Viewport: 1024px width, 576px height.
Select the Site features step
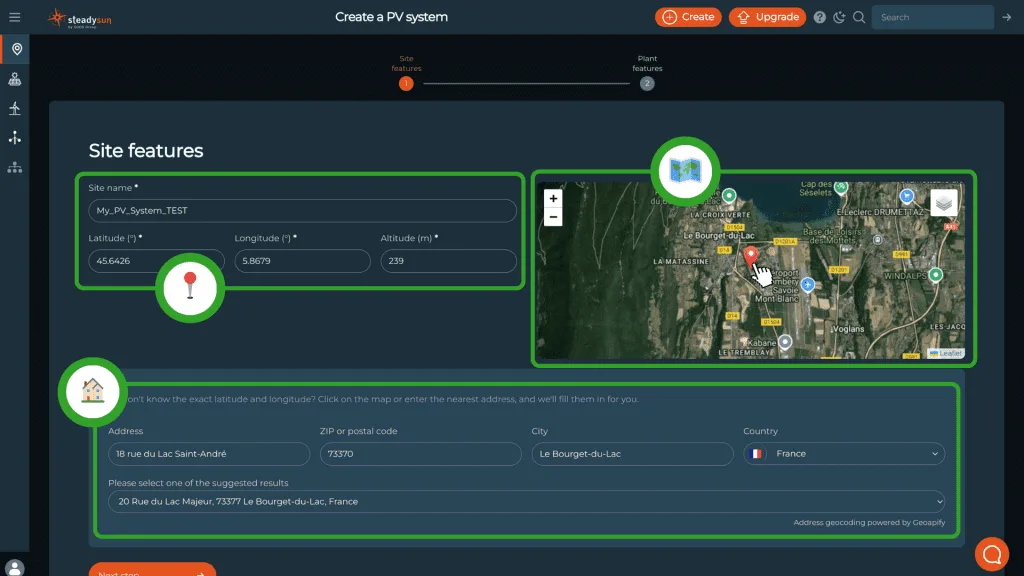pyautogui.click(x=406, y=84)
